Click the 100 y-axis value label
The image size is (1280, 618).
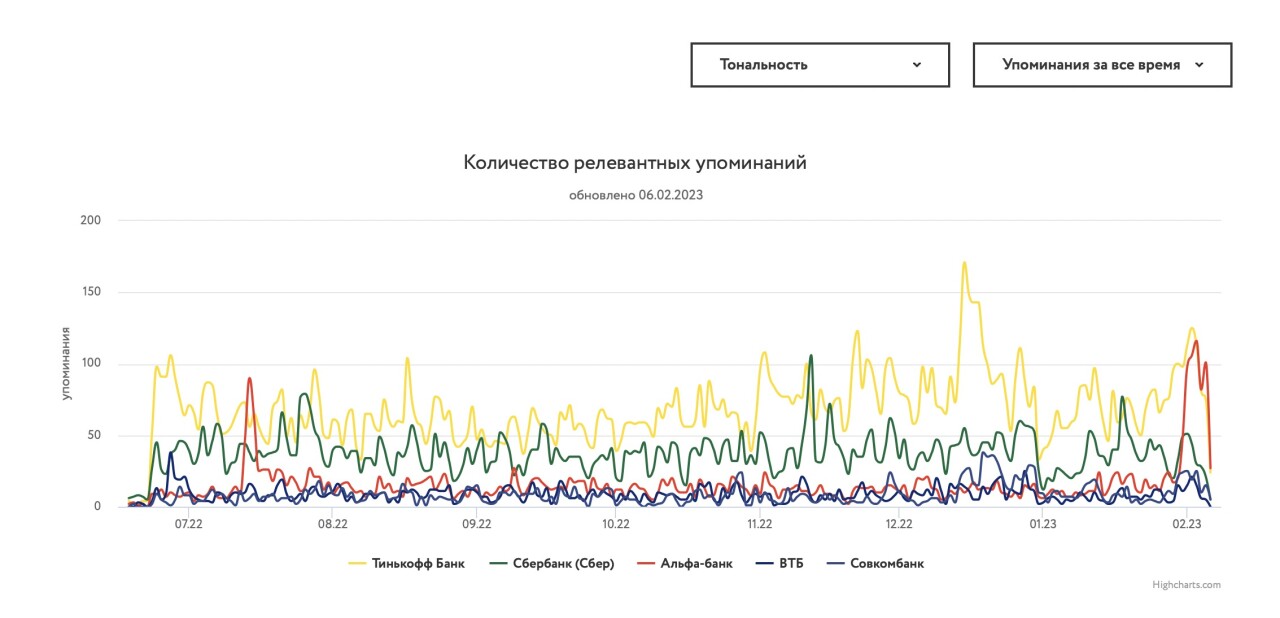91,363
